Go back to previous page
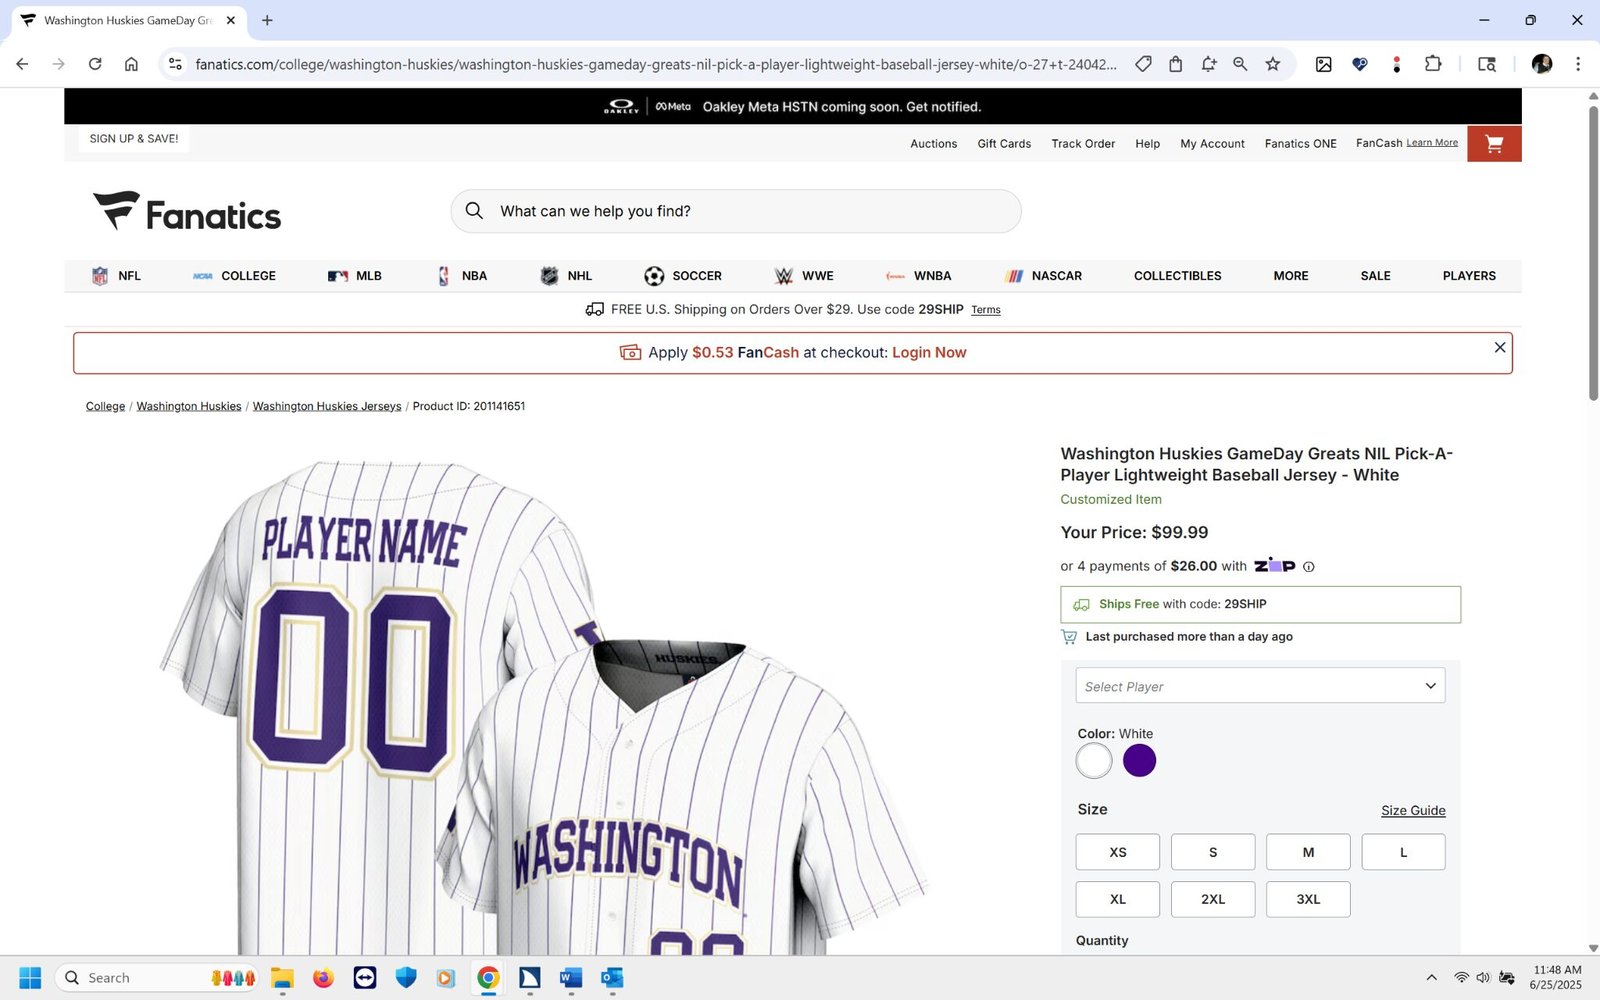 (22, 64)
